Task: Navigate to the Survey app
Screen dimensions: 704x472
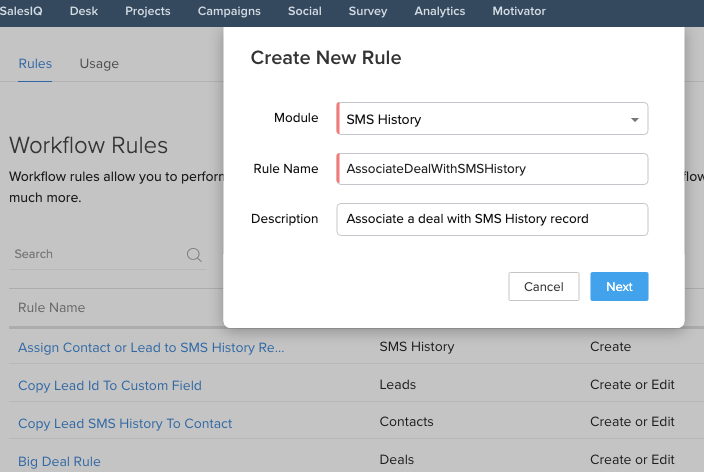Action: click(x=368, y=11)
